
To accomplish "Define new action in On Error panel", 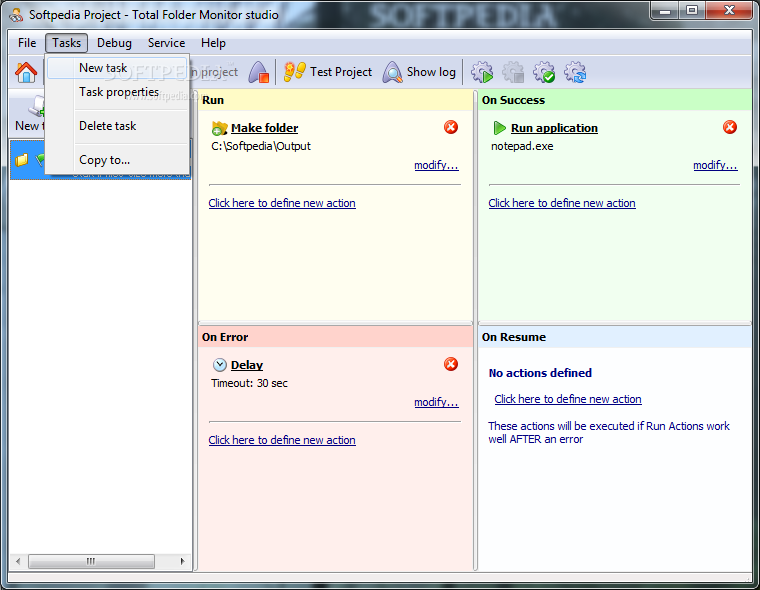I will [x=282, y=440].
